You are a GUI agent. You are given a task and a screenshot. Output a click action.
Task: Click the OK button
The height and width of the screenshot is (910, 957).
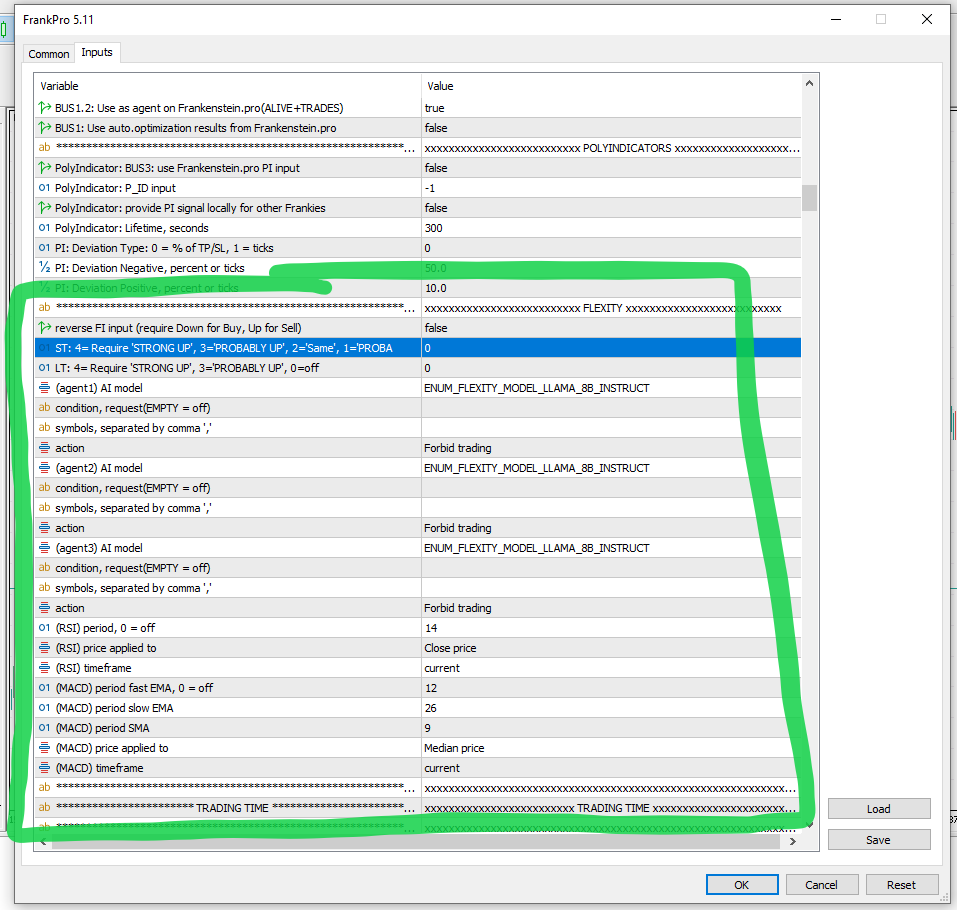coord(742,885)
